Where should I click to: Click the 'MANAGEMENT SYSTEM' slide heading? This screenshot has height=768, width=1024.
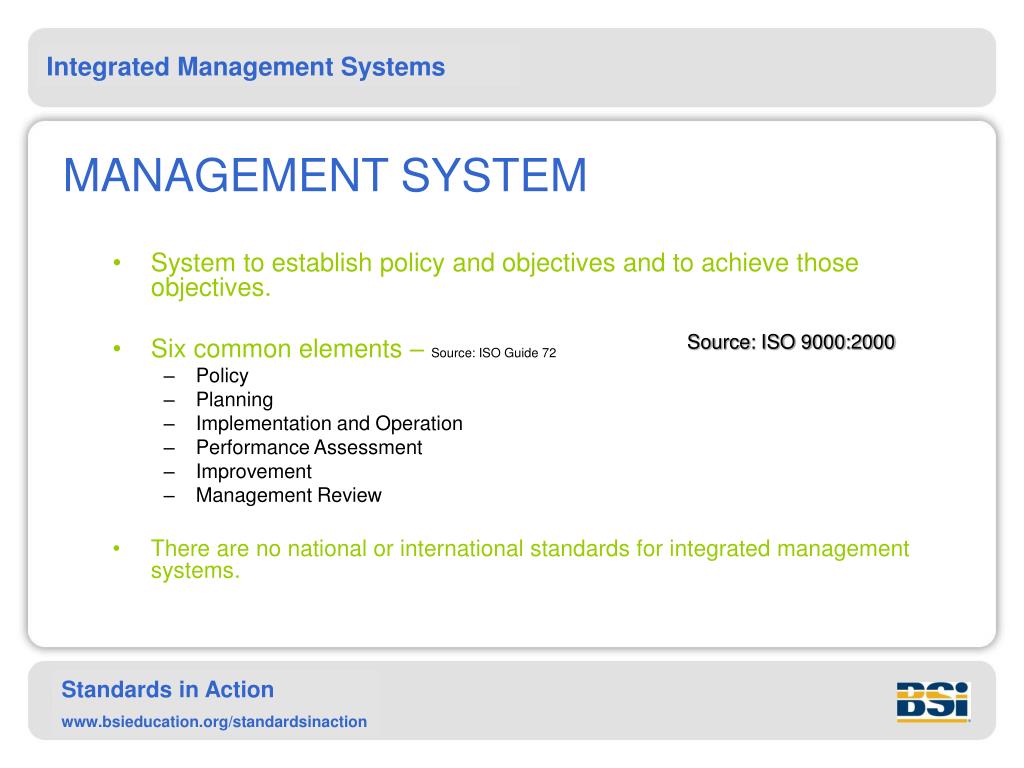[325, 175]
